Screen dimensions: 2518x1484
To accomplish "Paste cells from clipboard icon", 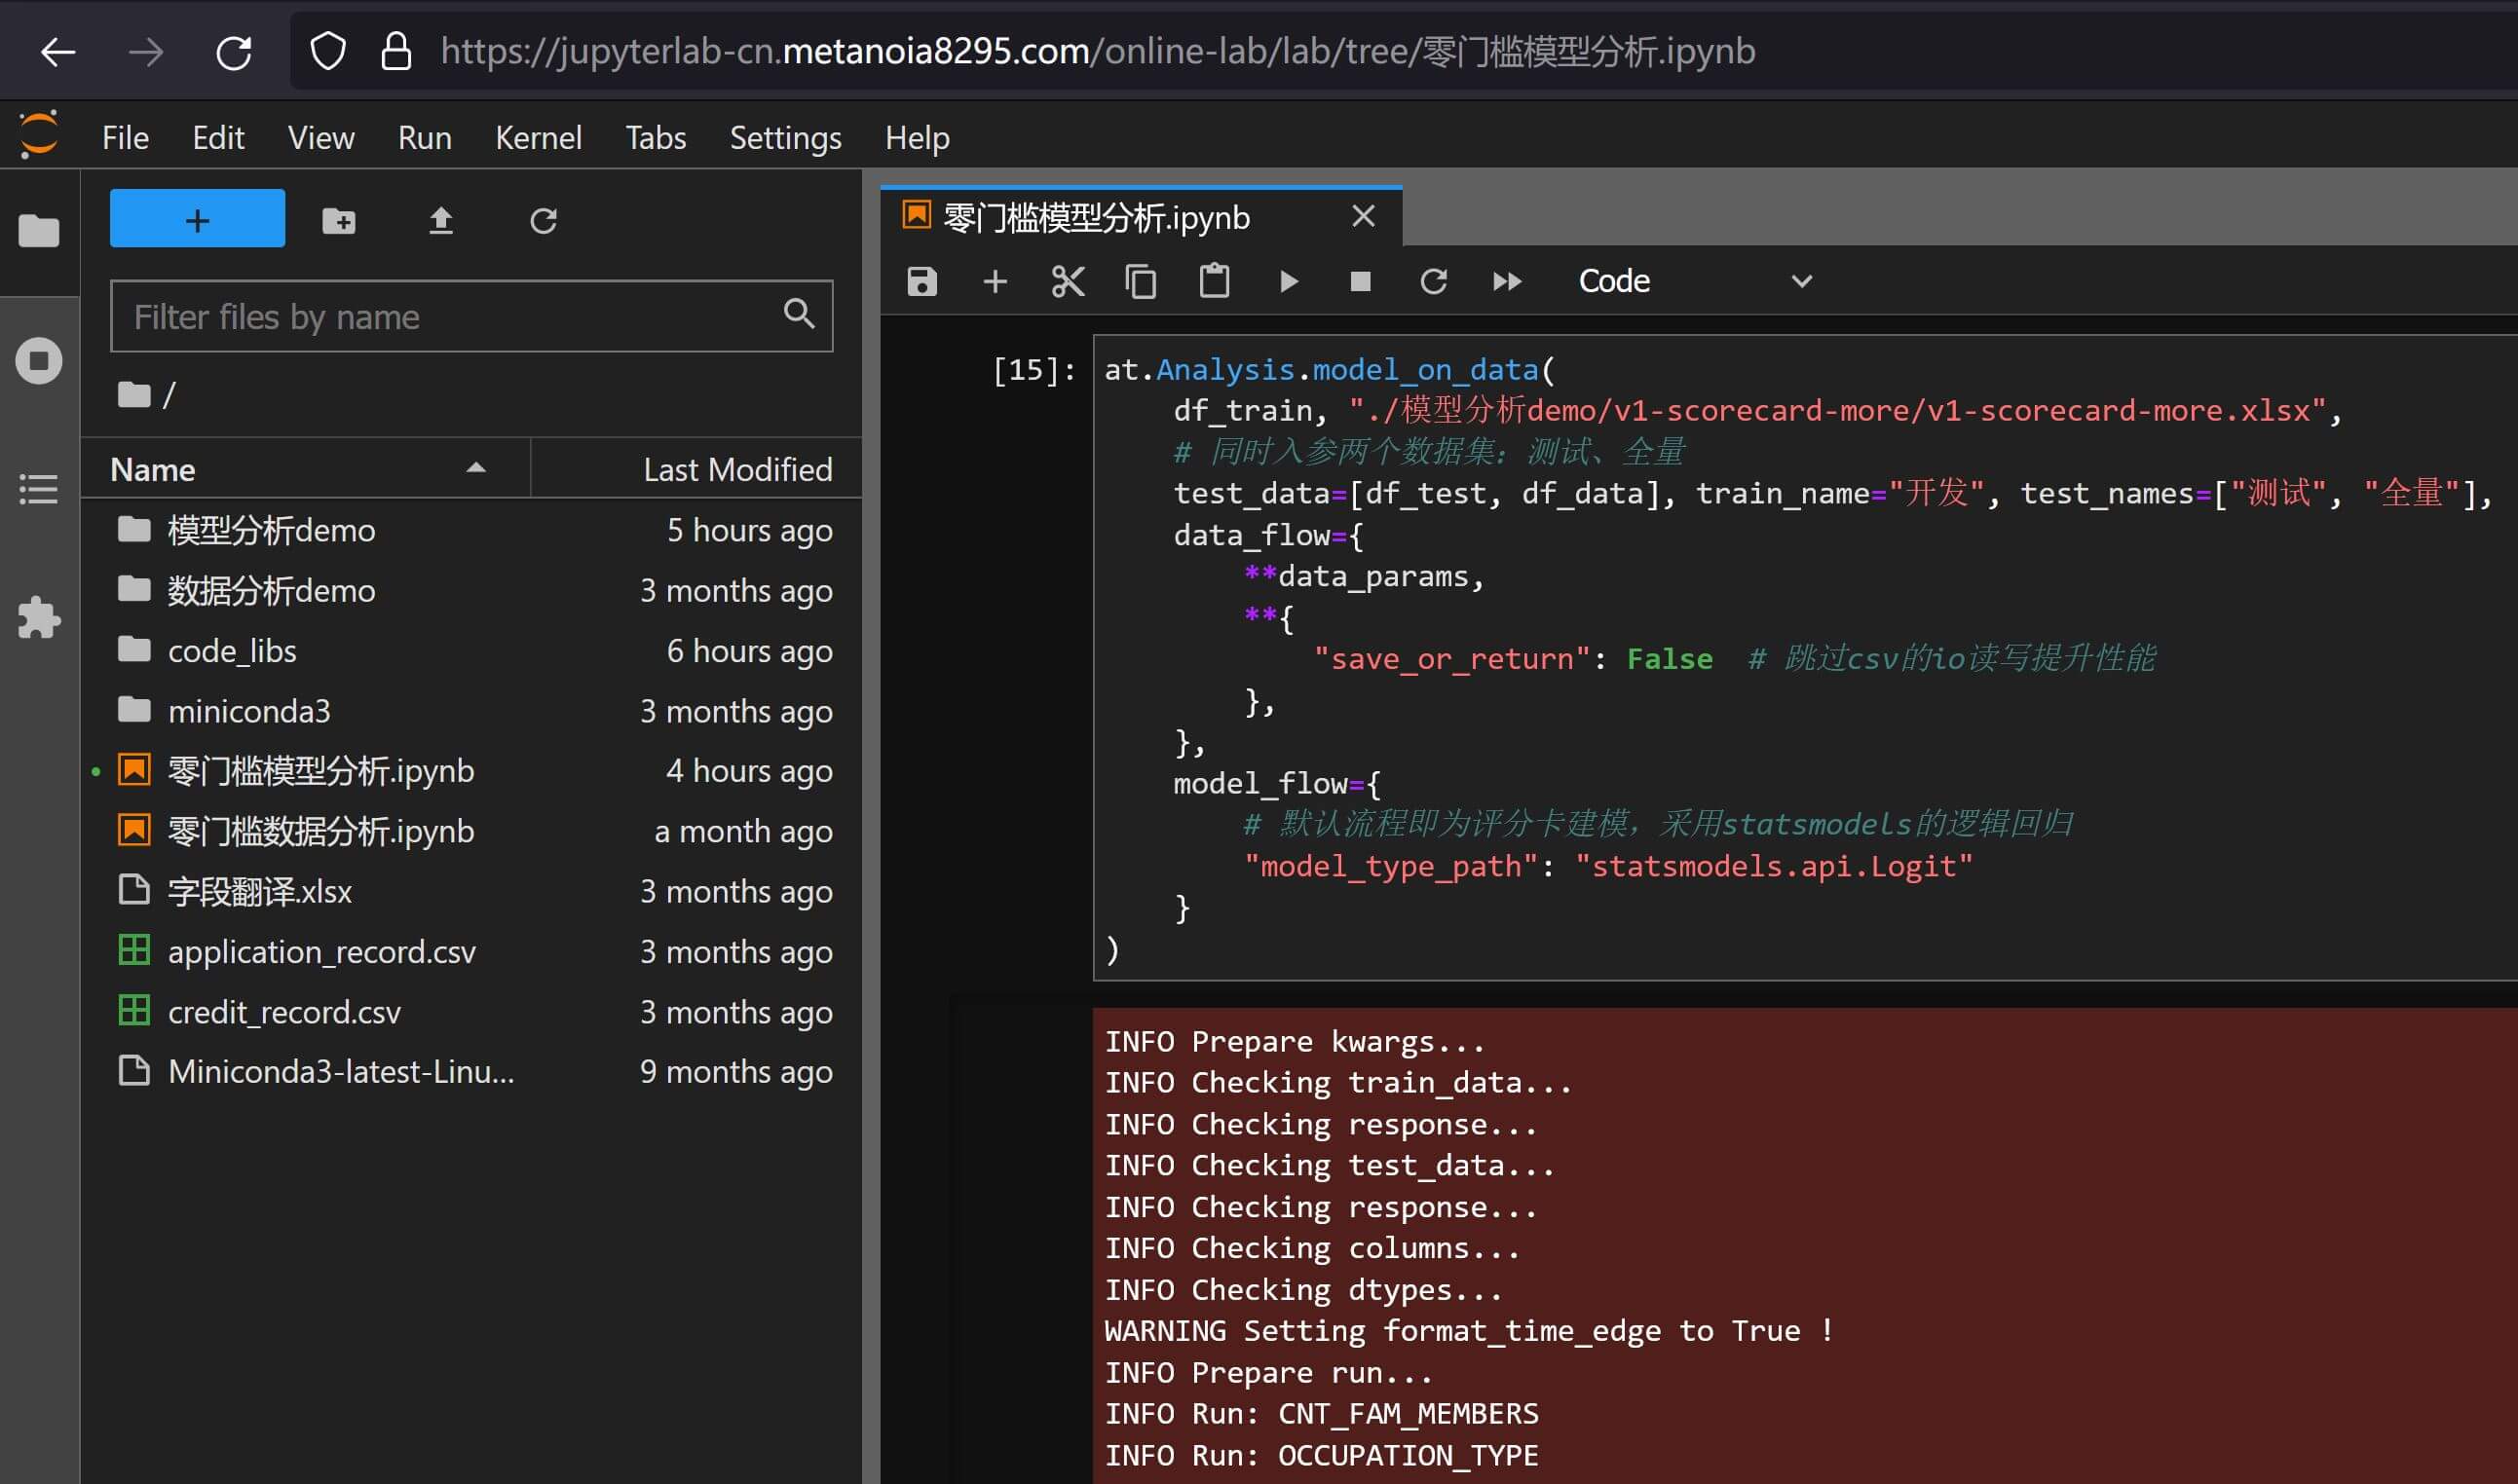I will coord(1213,282).
